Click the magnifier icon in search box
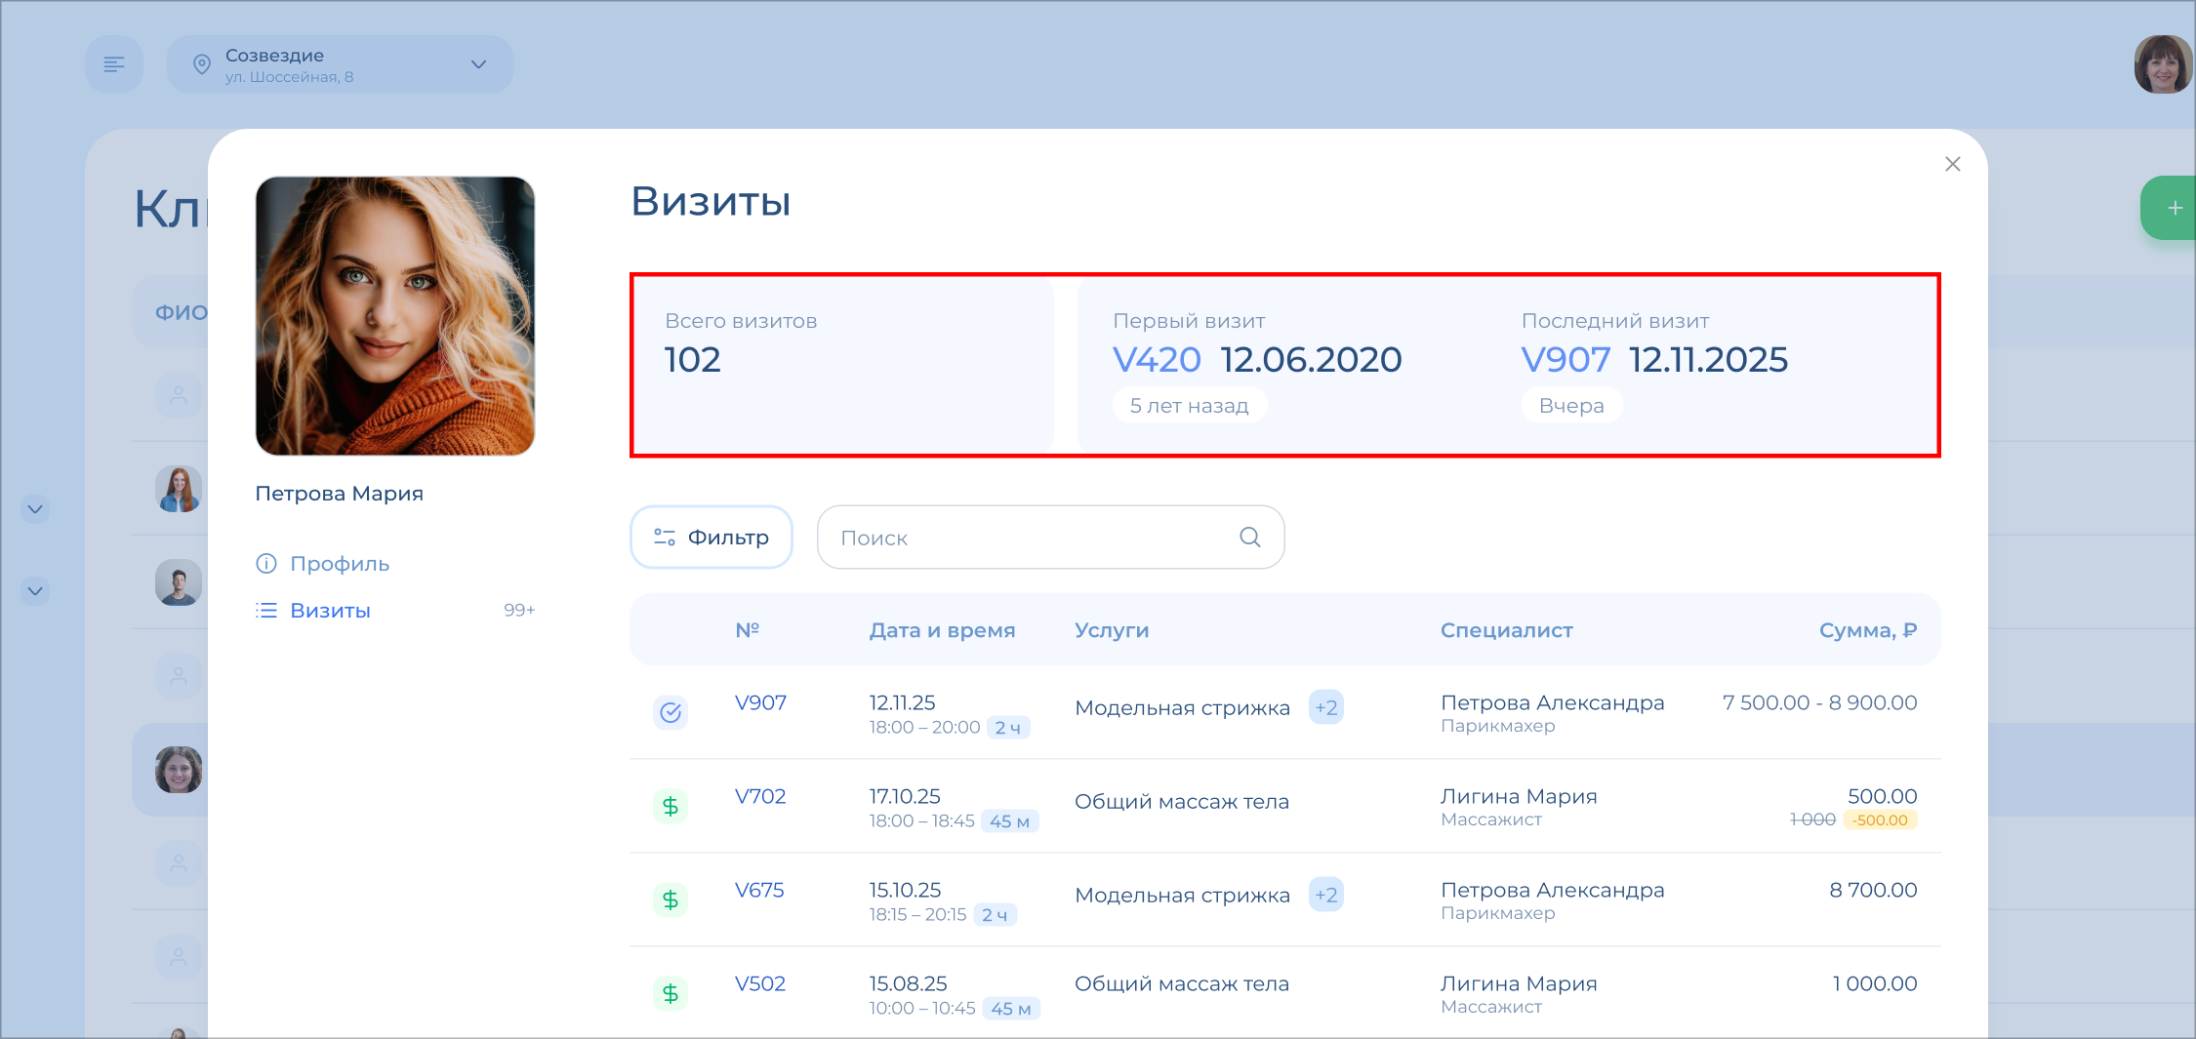Image resolution: width=2196 pixels, height=1039 pixels. click(1249, 538)
